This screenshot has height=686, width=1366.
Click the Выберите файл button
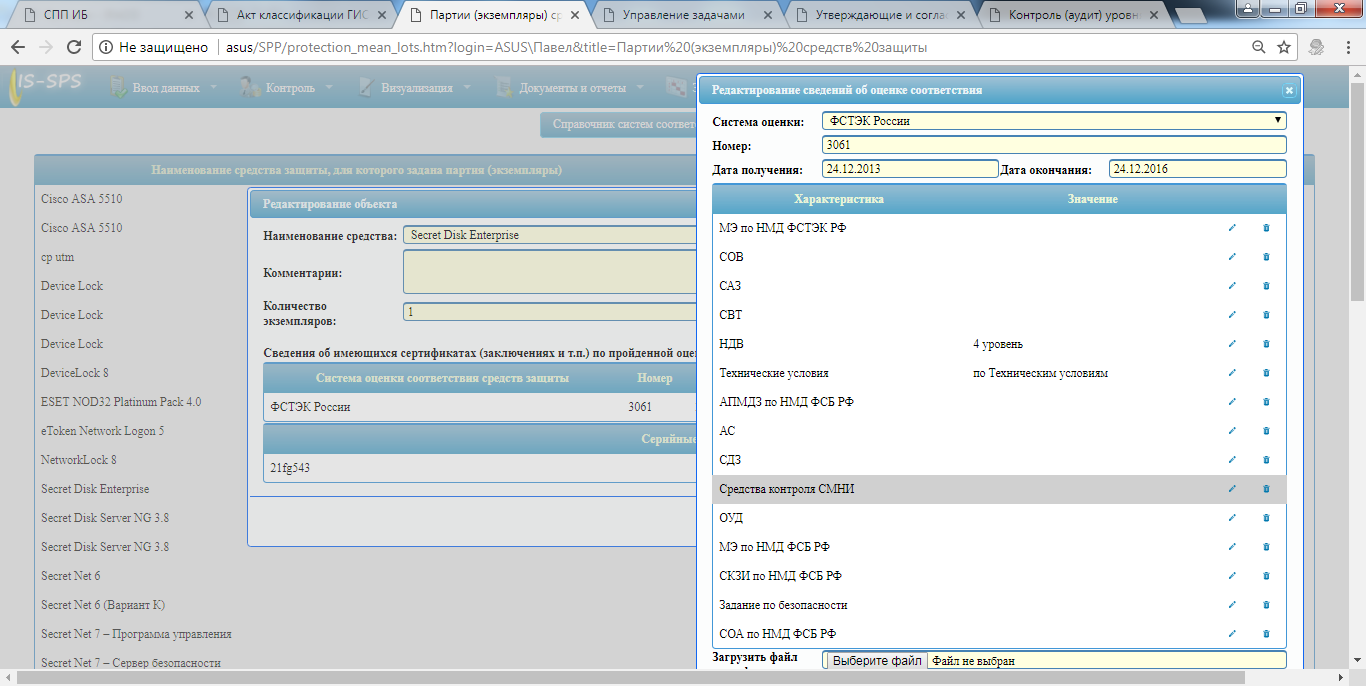click(877, 661)
